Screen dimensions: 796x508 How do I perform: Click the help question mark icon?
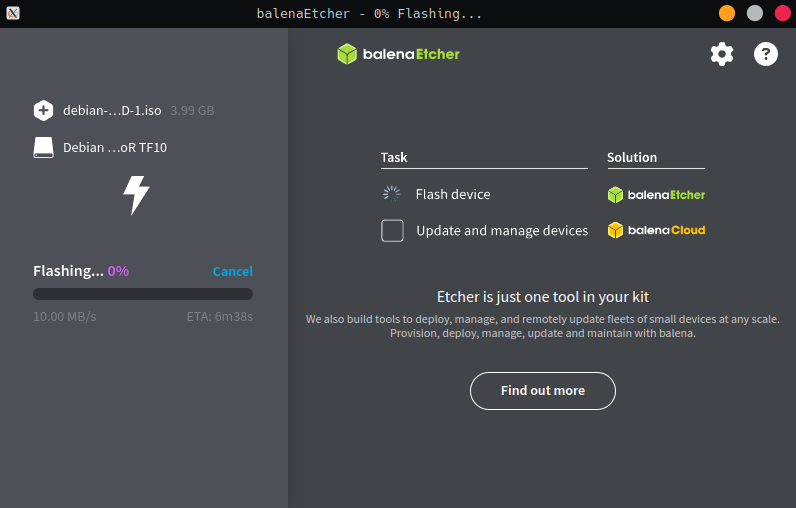coord(766,54)
